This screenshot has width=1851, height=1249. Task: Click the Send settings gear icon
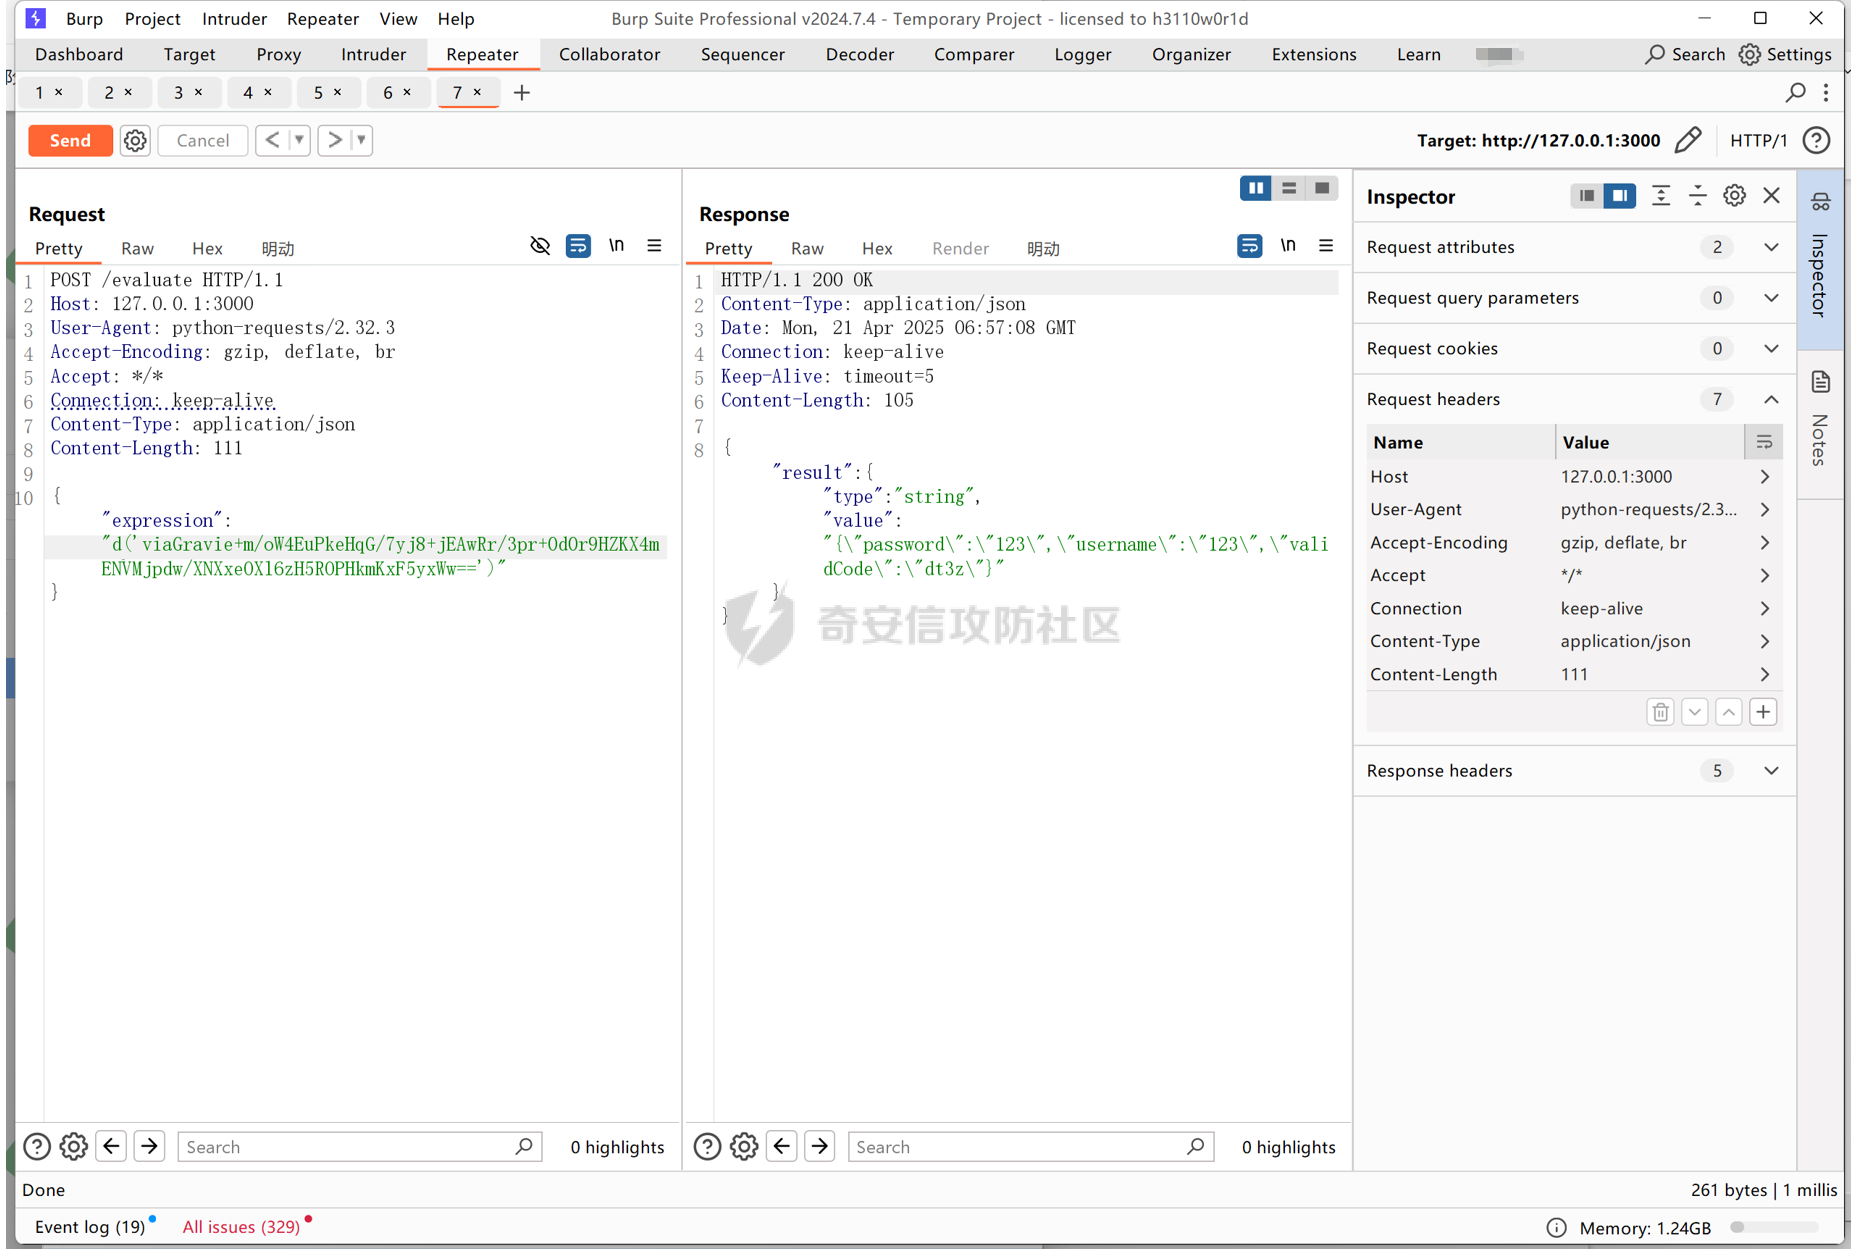tap(135, 141)
